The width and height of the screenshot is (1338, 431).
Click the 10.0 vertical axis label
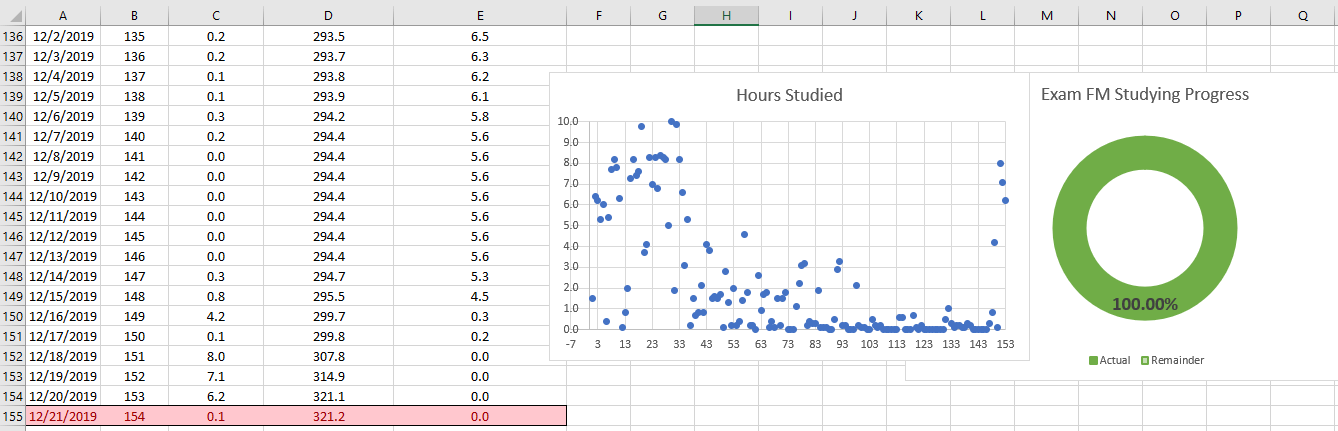click(568, 121)
